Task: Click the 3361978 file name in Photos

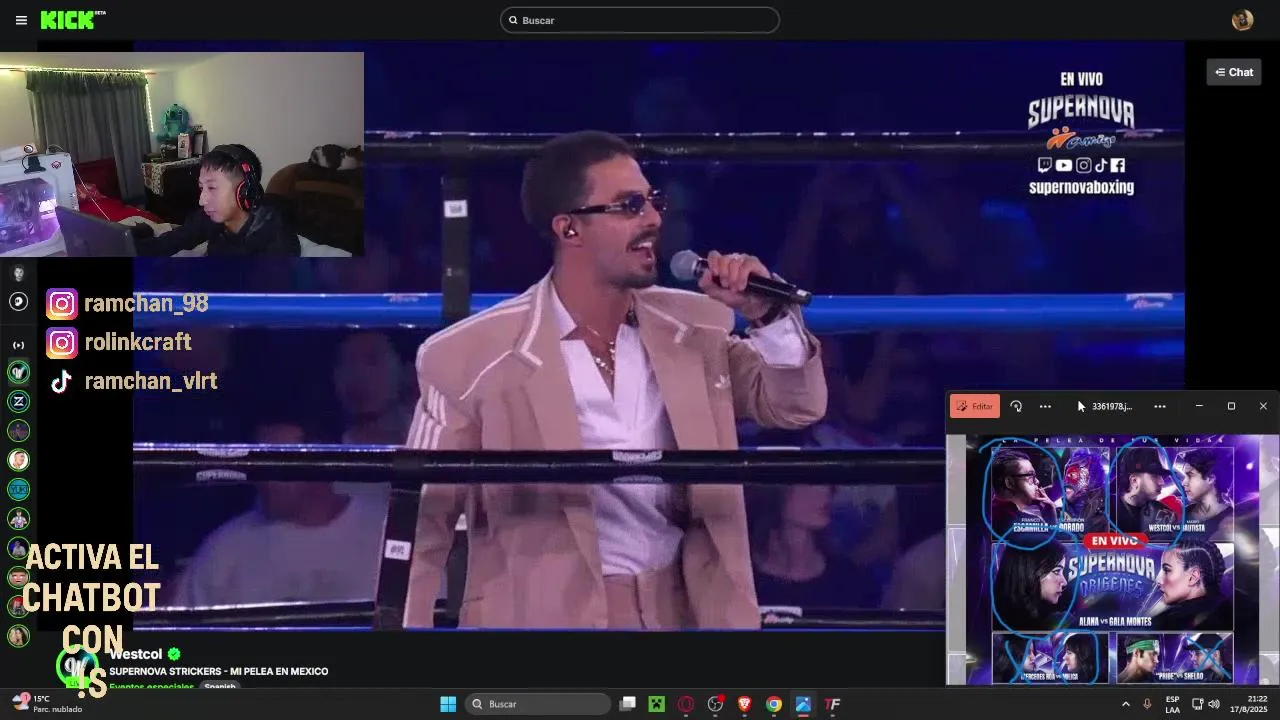Action: [1112, 406]
